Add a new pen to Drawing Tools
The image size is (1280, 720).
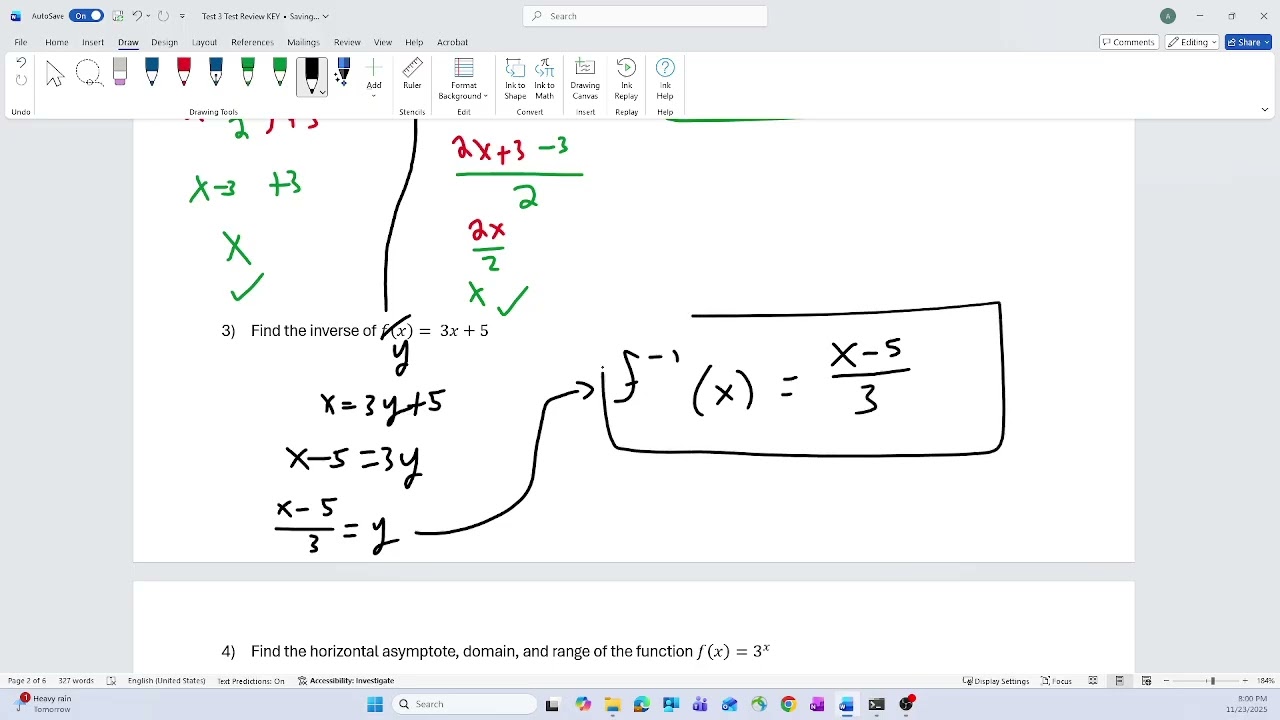tap(374, 76)
